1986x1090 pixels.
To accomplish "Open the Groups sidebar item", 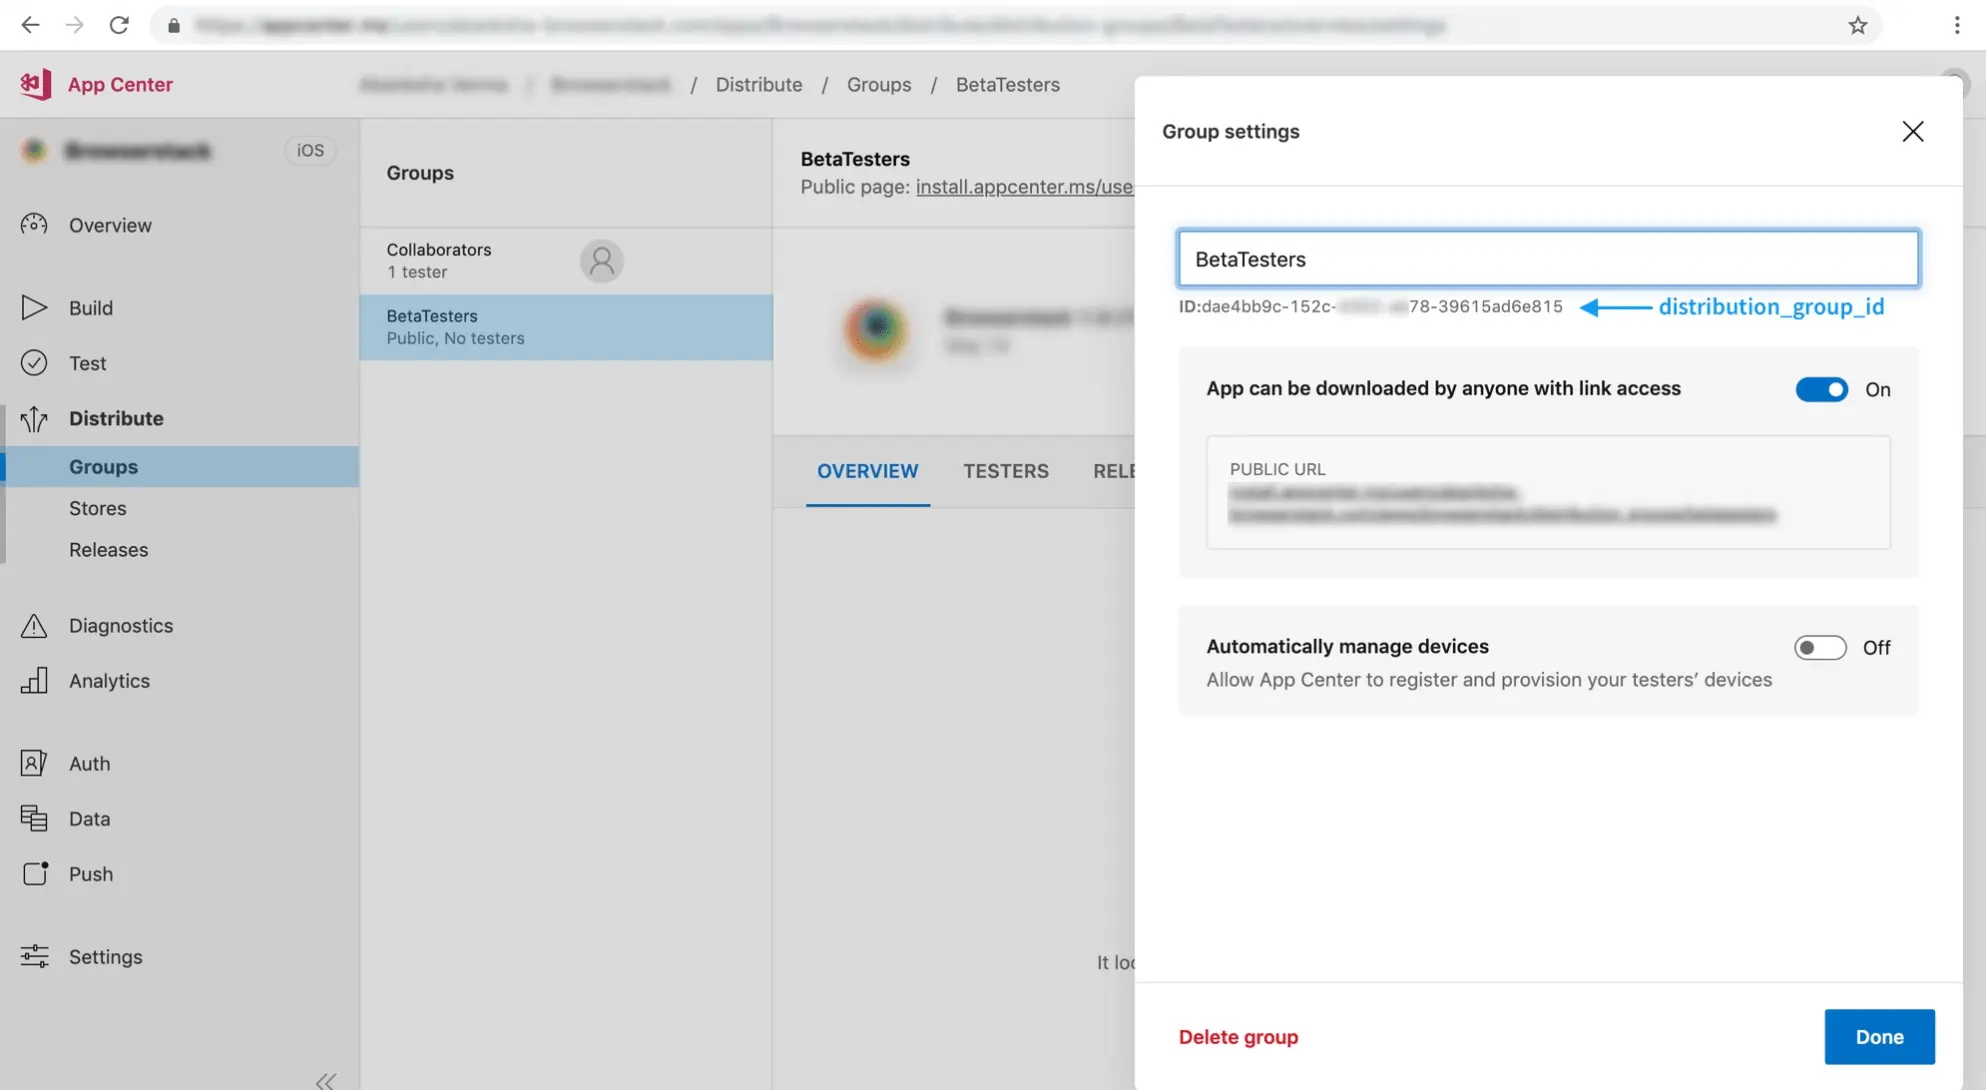I will (x=182, y=466).
